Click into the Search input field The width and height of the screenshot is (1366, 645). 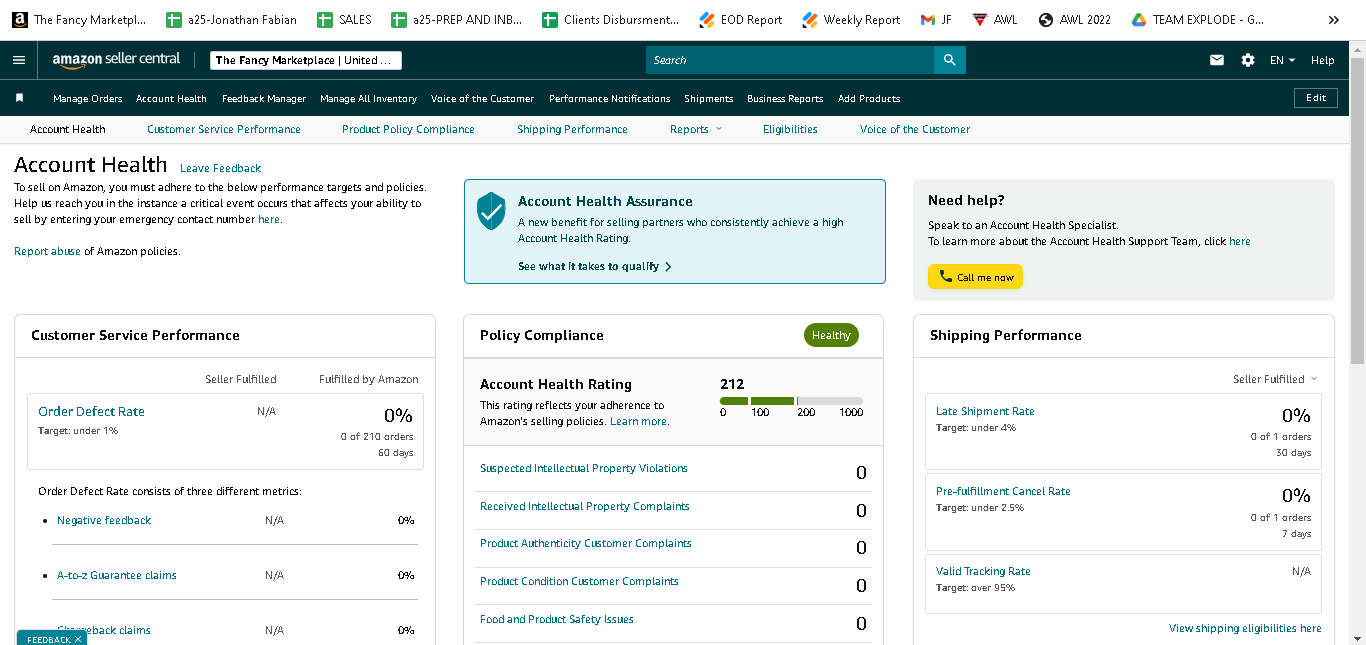point(790,60)
